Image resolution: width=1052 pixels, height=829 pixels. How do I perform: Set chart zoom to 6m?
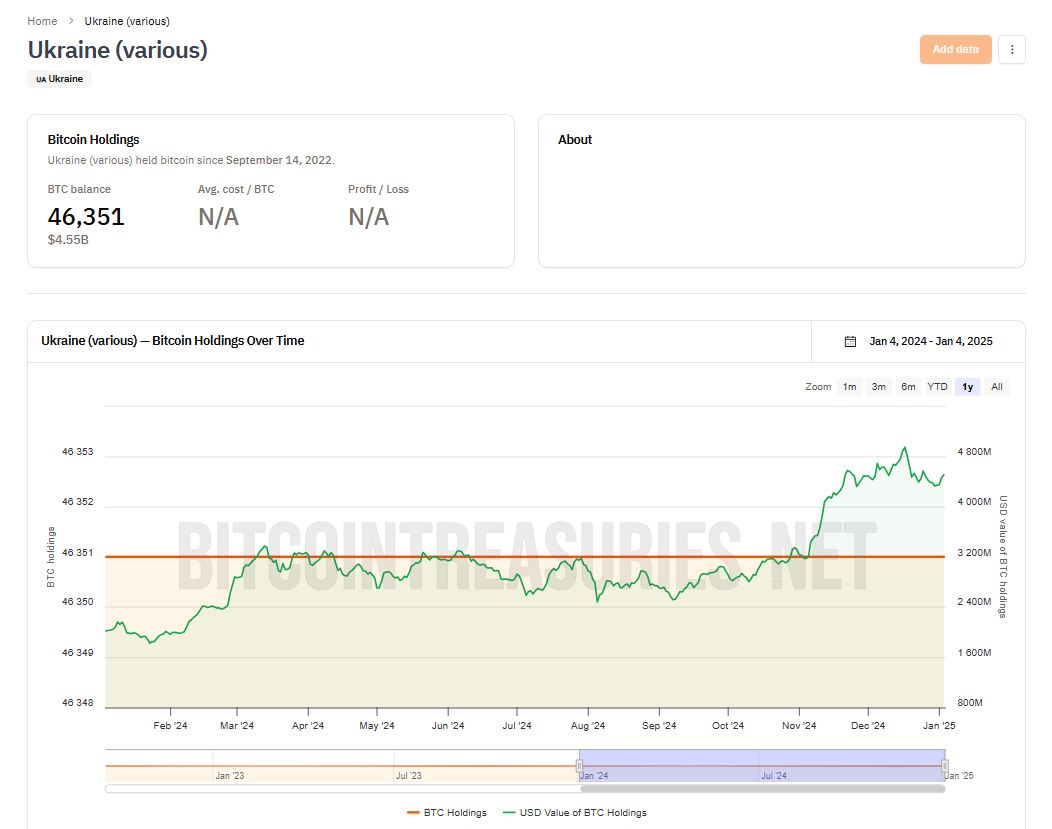pyautogui.click(x=908, y=387)
